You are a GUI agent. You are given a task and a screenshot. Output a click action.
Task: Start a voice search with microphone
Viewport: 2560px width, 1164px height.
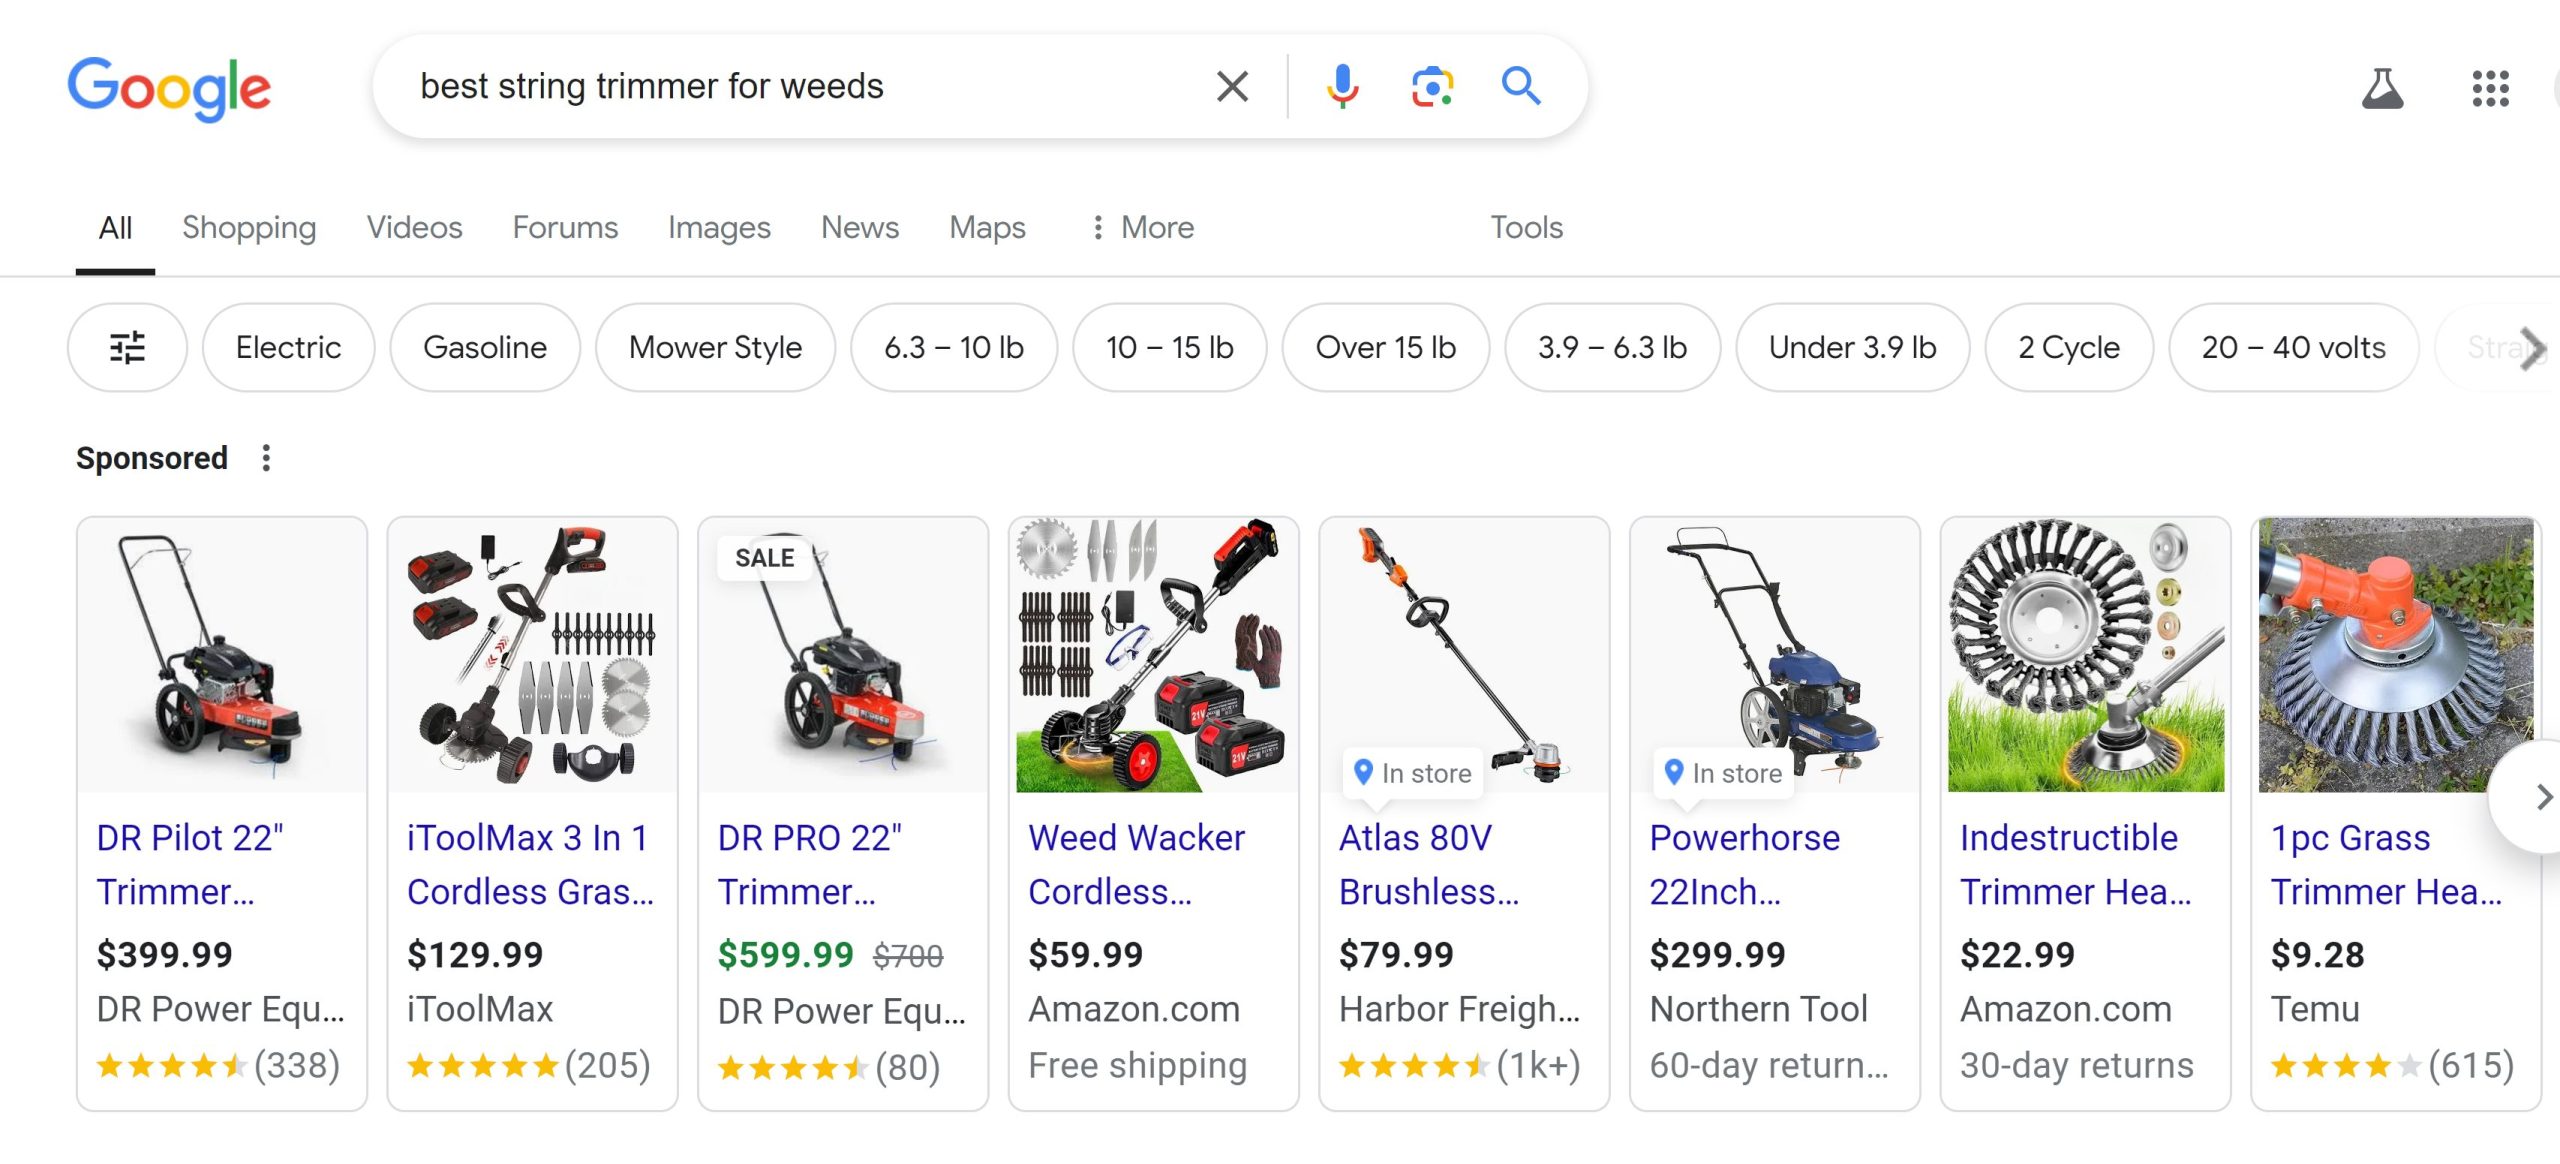(1342, 87)
